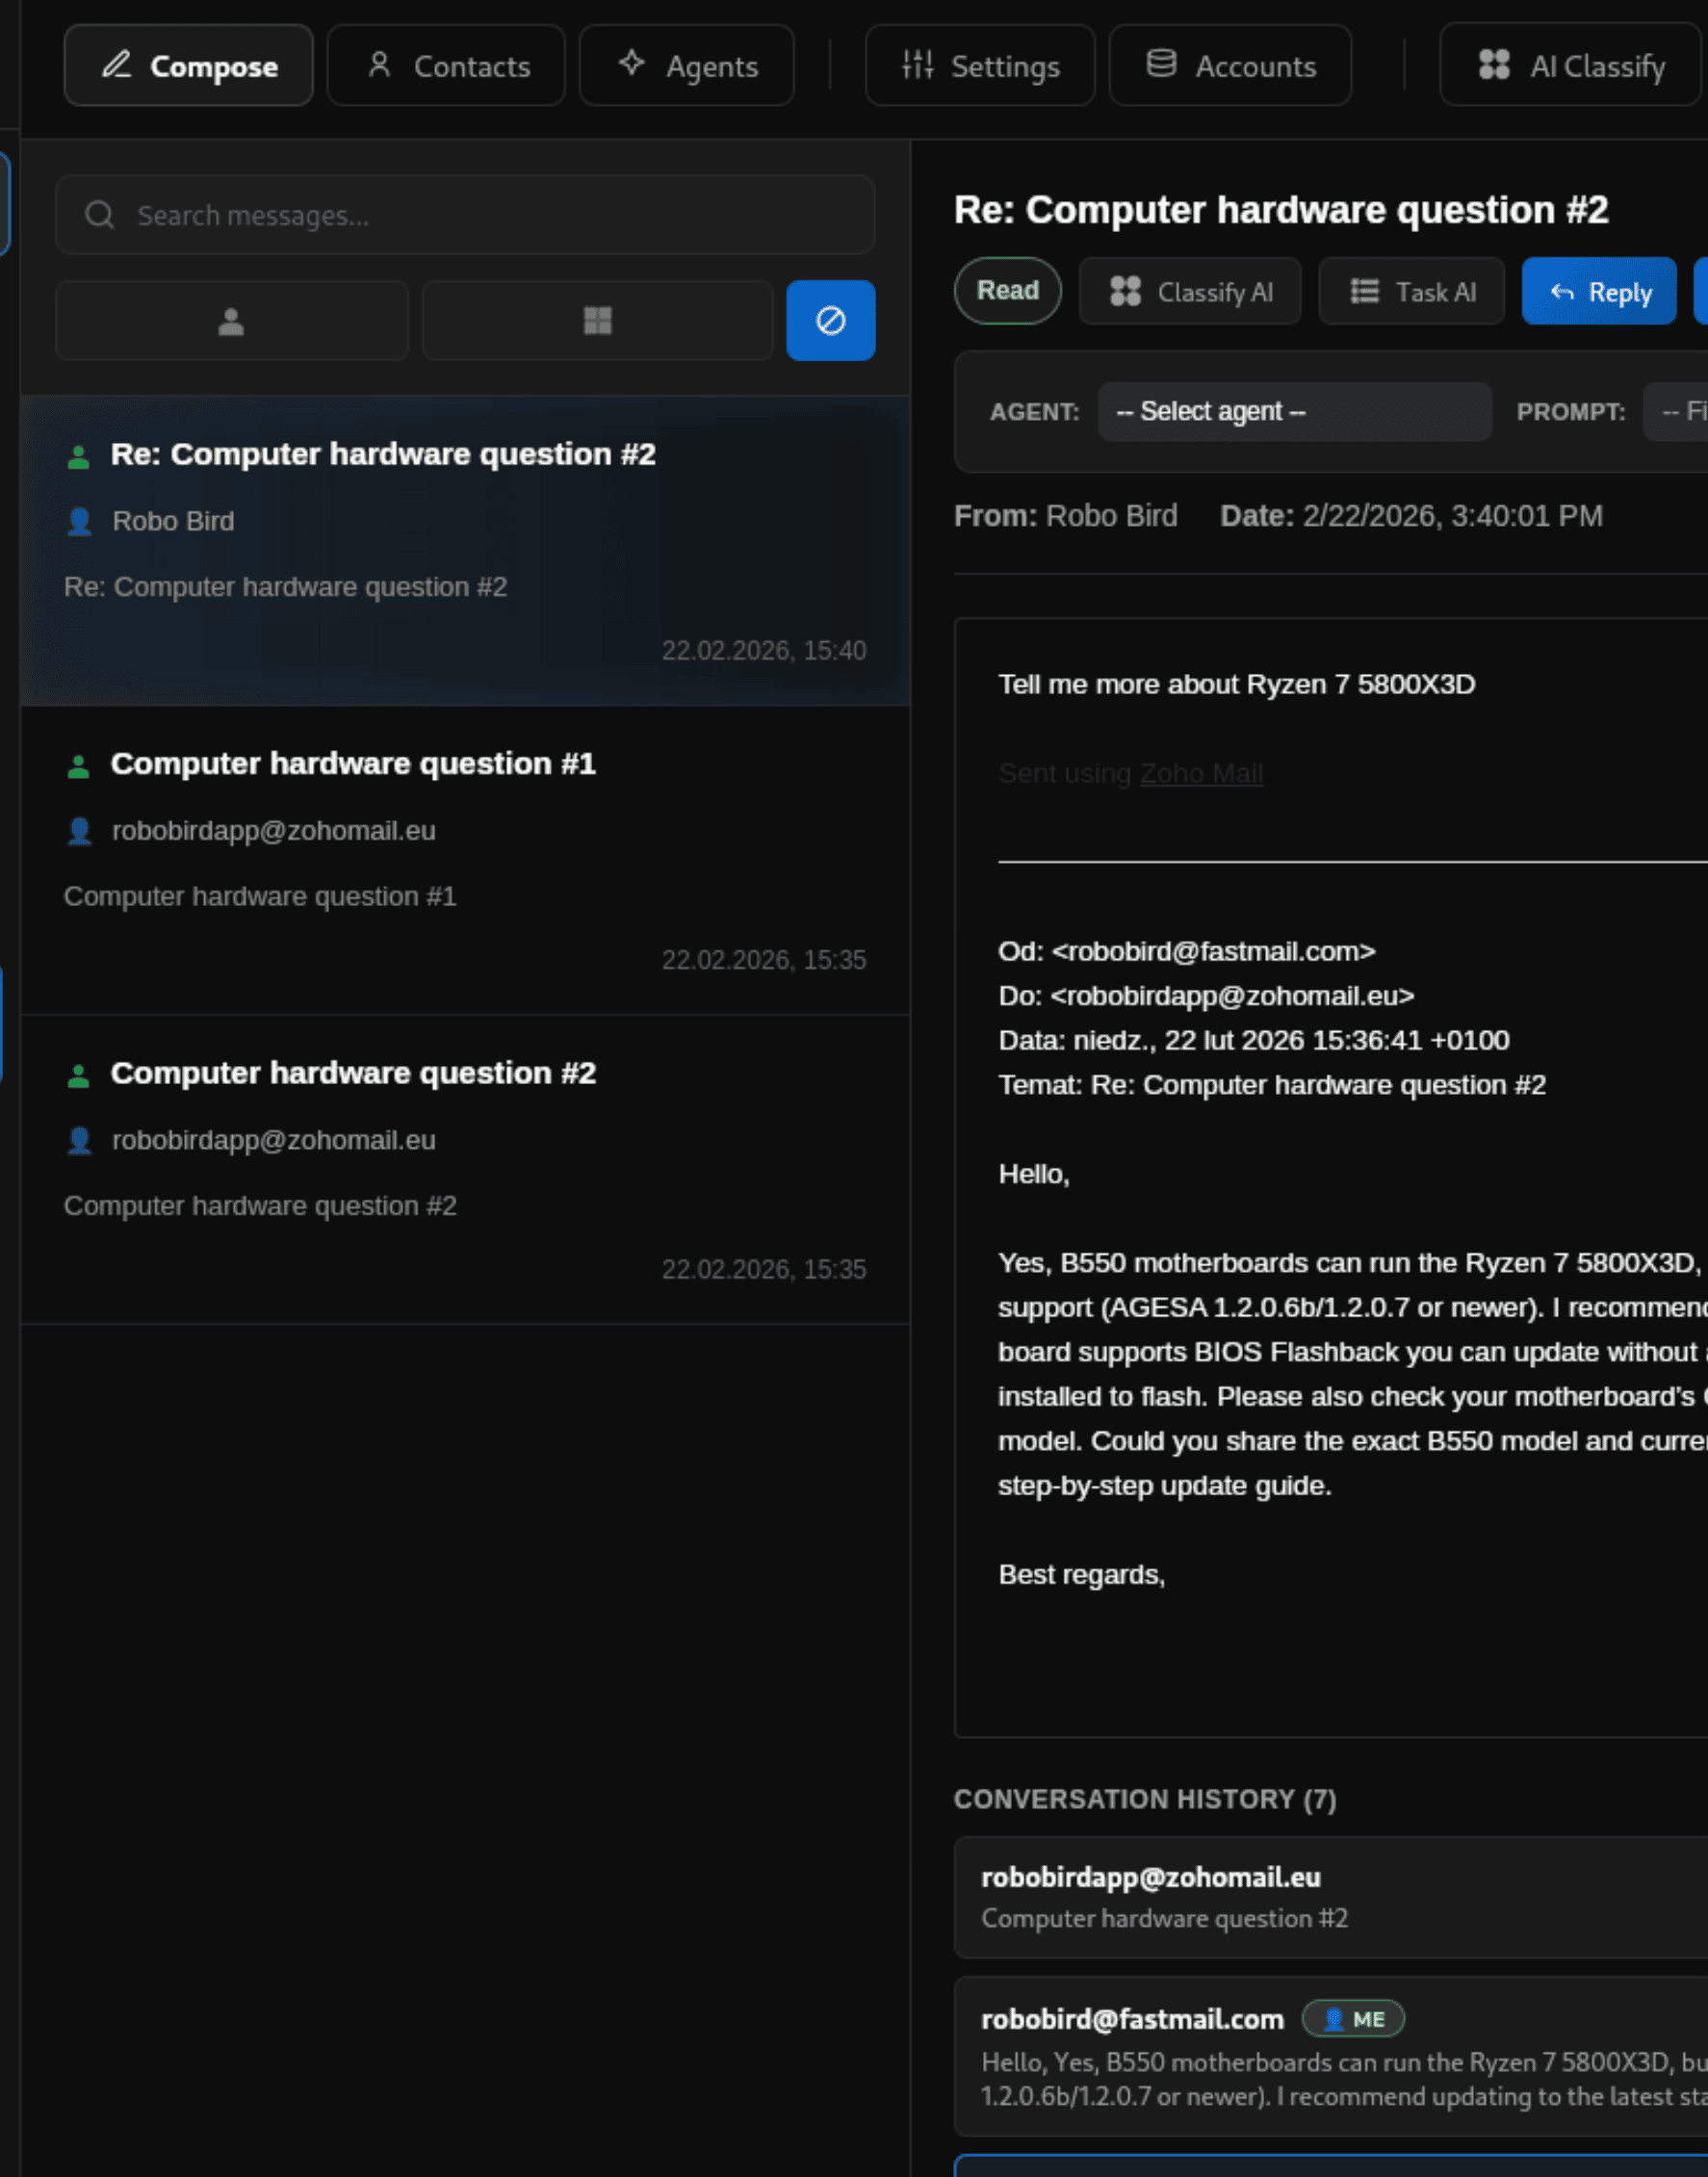Open Settings
Image resolution: width=1708 pixels, height=2177 pixels.
[979, 65]
